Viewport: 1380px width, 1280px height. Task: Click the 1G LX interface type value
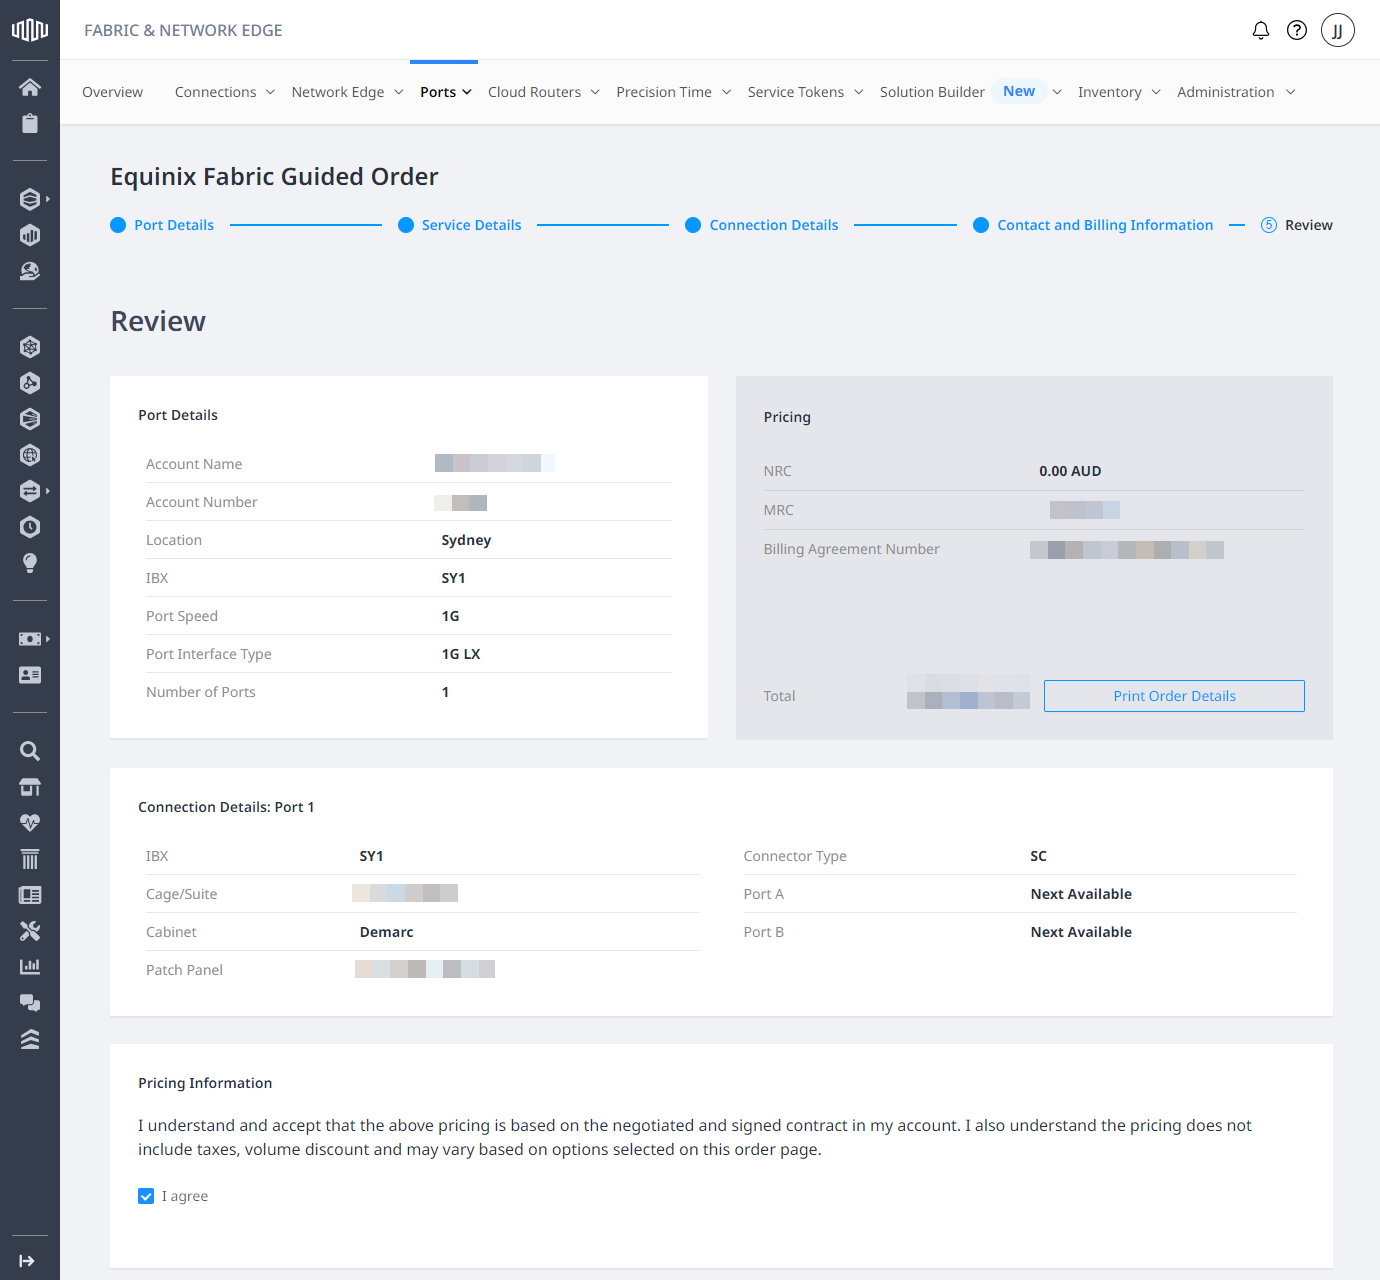point(461,654)
